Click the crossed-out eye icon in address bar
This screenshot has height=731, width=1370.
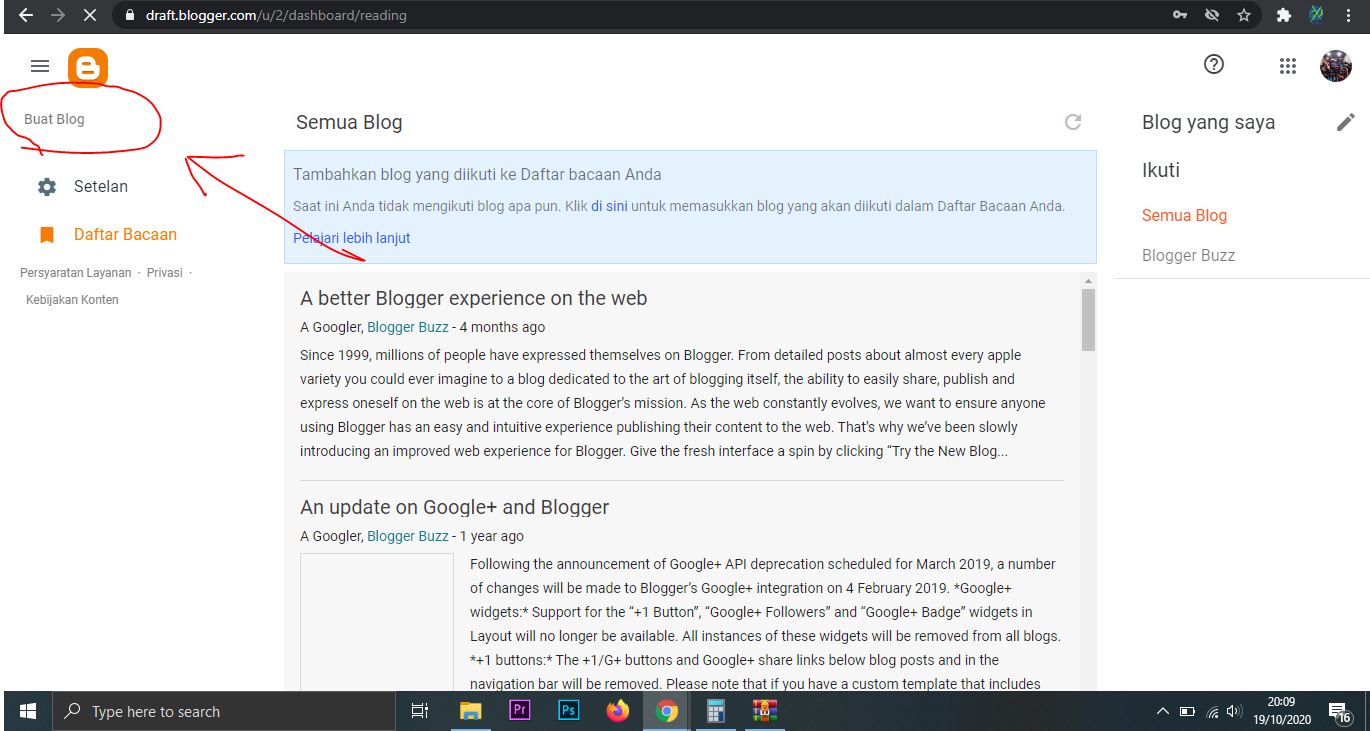(x=1212, y=15)
